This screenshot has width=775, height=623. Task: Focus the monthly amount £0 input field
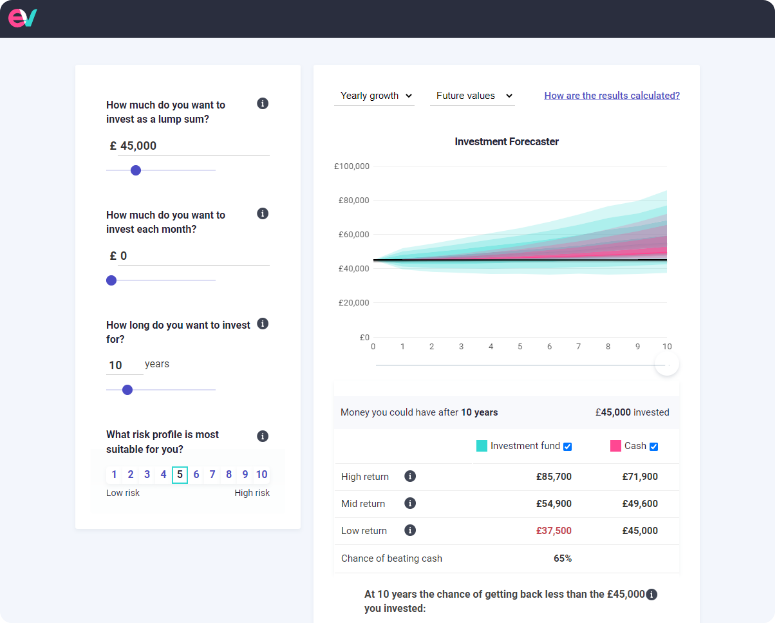(x=194, y=256)
